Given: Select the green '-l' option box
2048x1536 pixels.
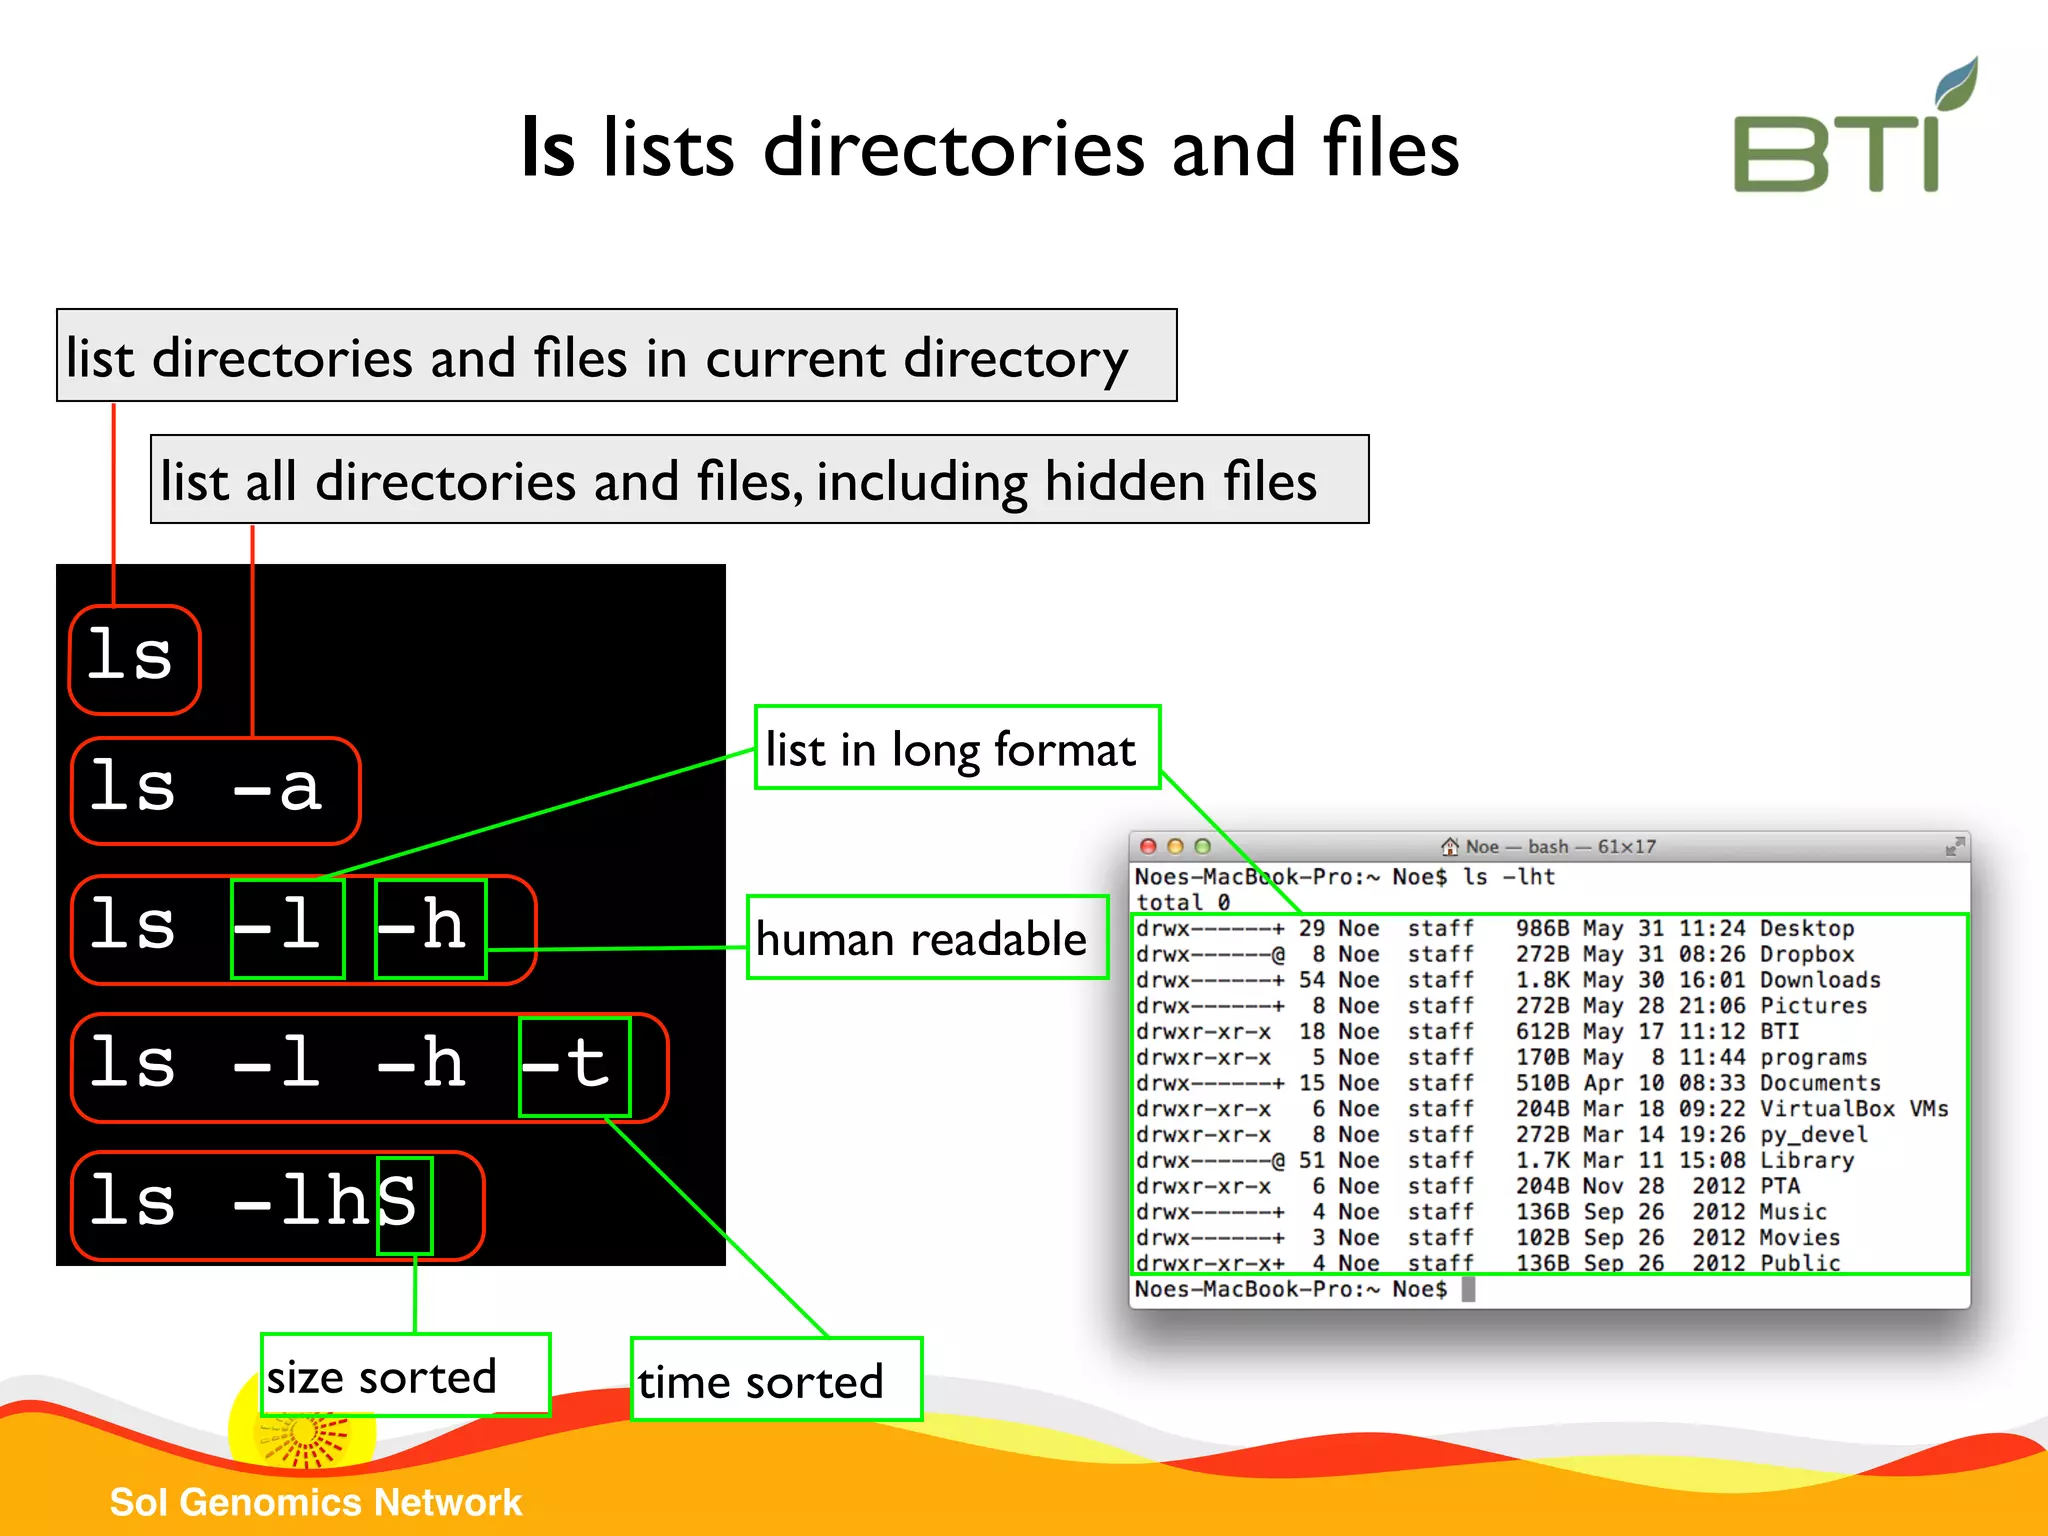Looking at the screenshot, I should 287,928.
